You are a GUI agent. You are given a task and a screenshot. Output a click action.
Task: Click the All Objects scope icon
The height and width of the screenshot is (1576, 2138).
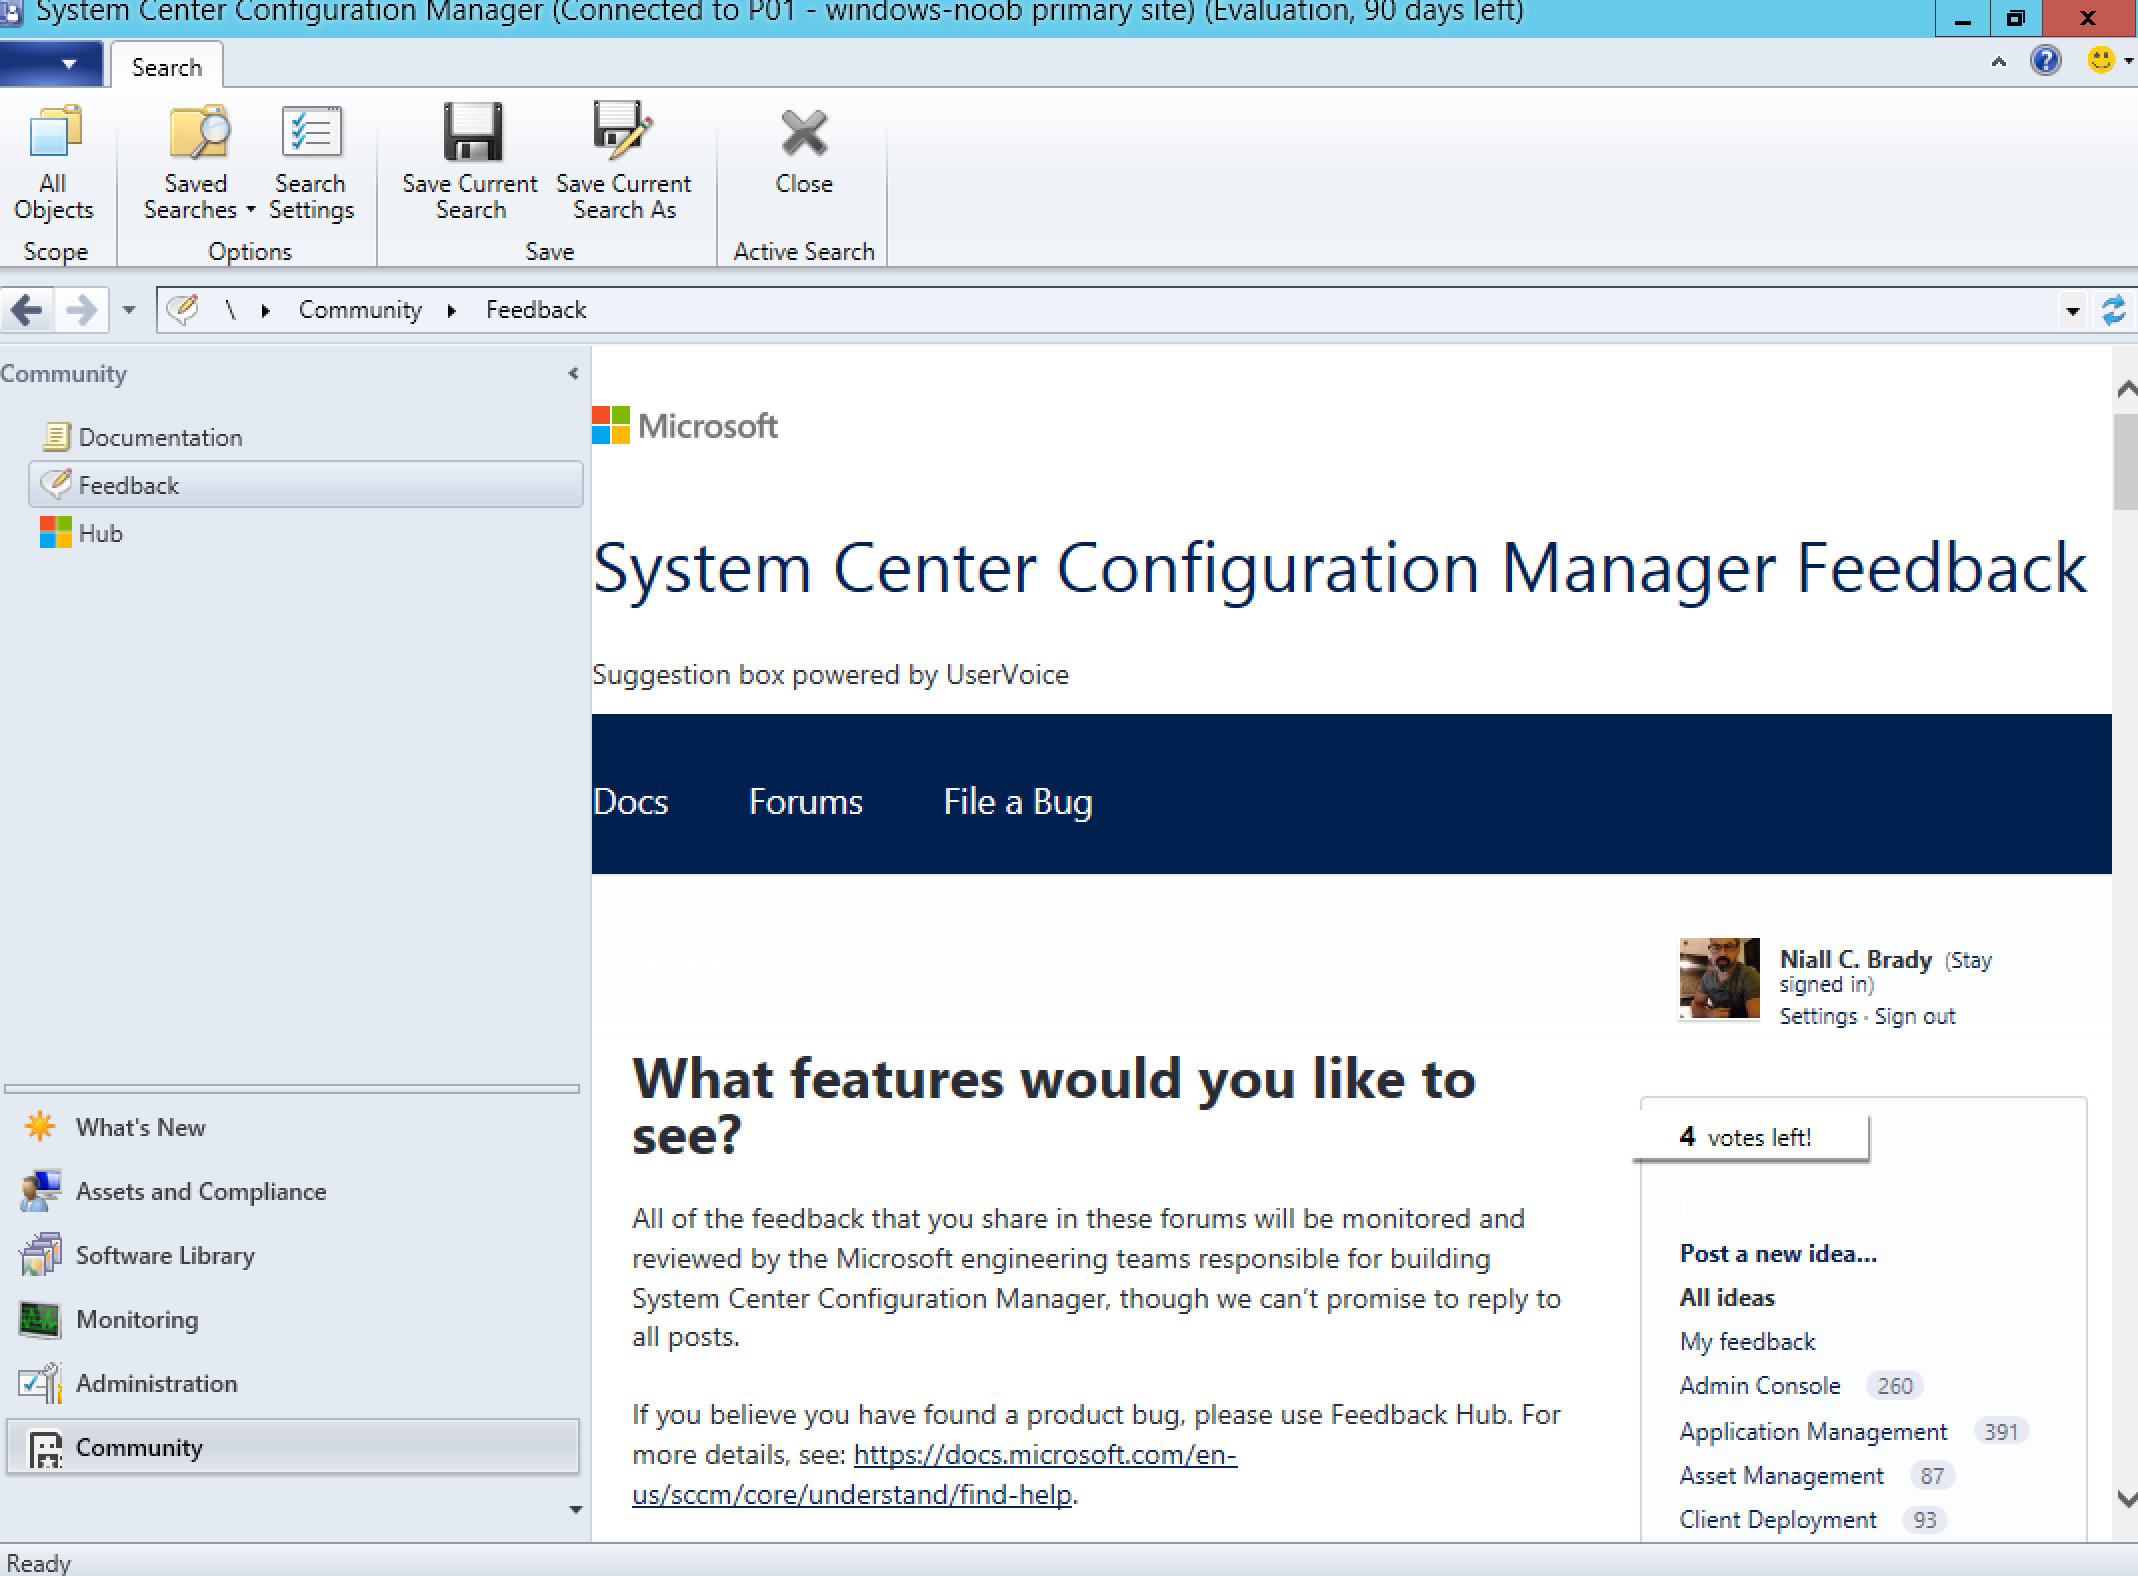pos(54,133)
